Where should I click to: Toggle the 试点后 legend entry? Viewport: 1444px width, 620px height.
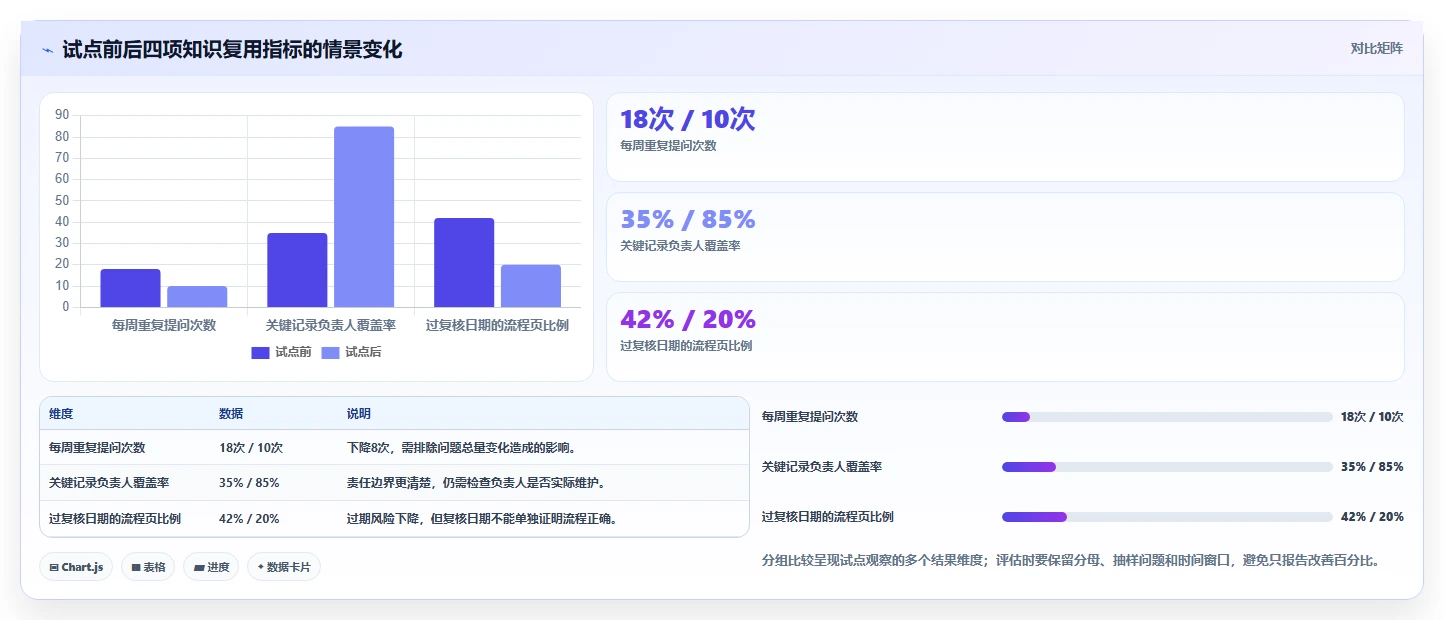click(351, 352)
